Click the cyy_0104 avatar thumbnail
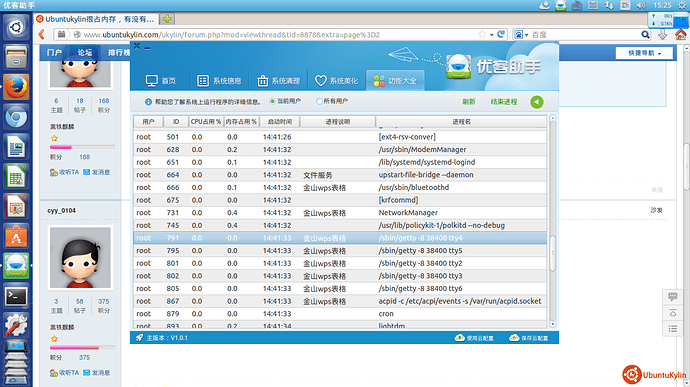The height and width of the screenshot is (387, 690). click(80, 258)
